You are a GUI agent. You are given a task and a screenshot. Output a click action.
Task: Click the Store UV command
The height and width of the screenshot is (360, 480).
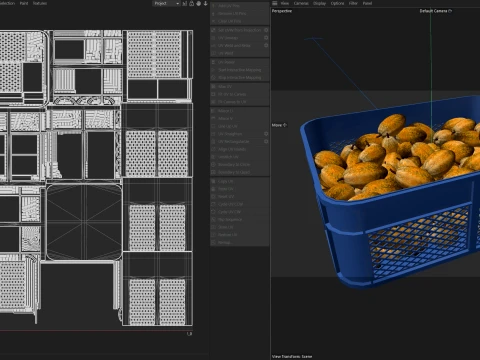(239, 227)
